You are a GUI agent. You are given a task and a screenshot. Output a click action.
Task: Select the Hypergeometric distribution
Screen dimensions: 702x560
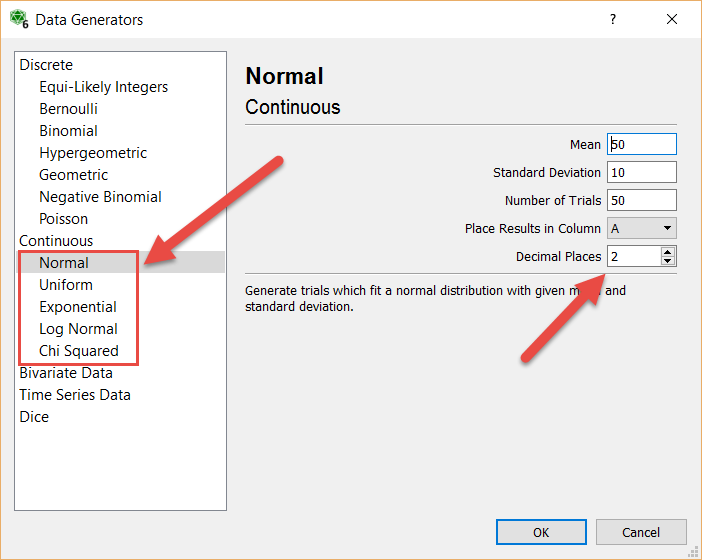[93, 153]
